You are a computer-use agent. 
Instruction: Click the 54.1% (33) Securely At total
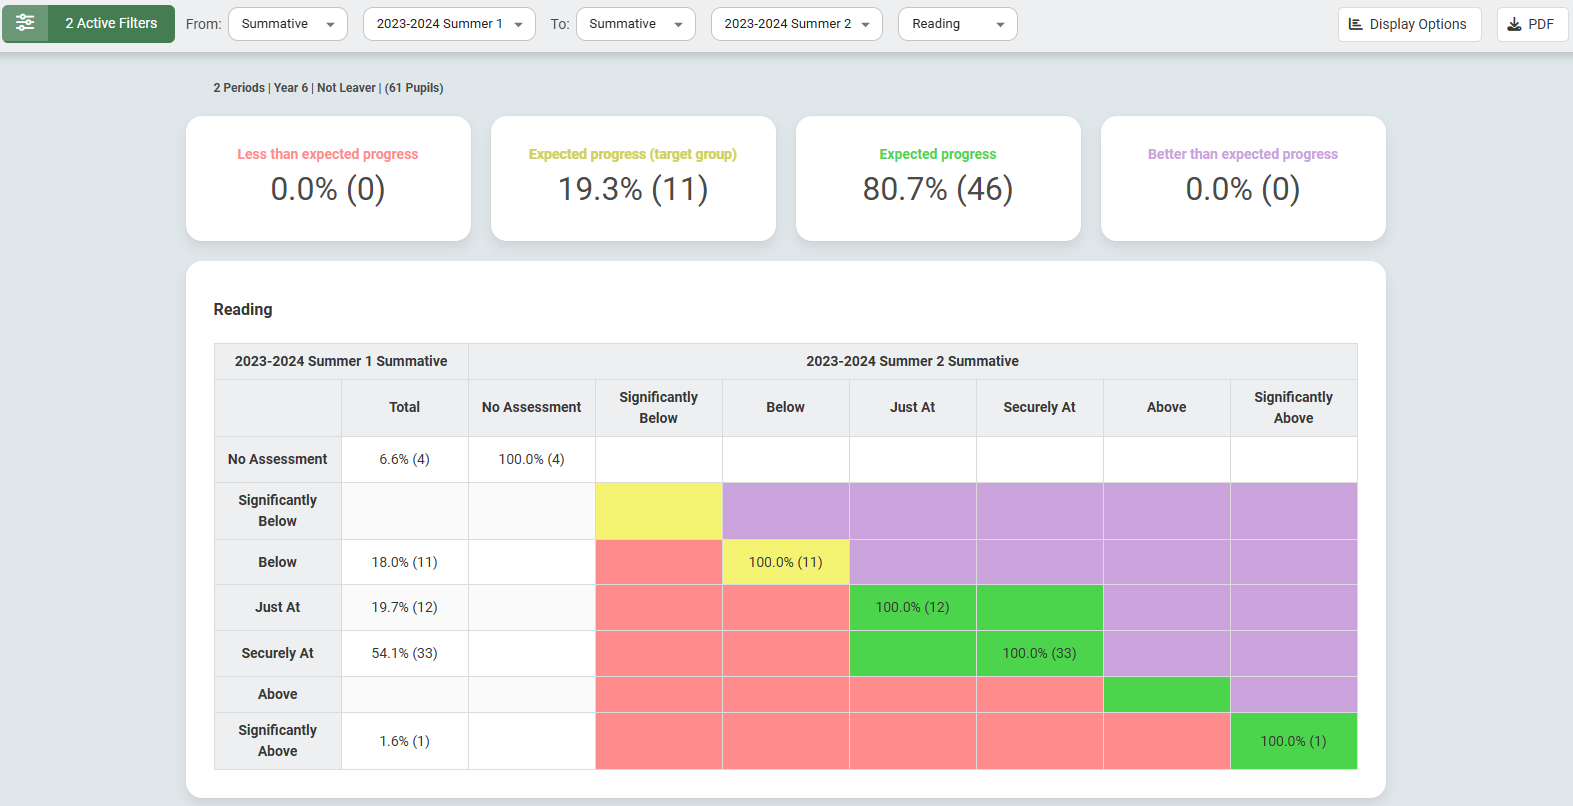[404, 653]
